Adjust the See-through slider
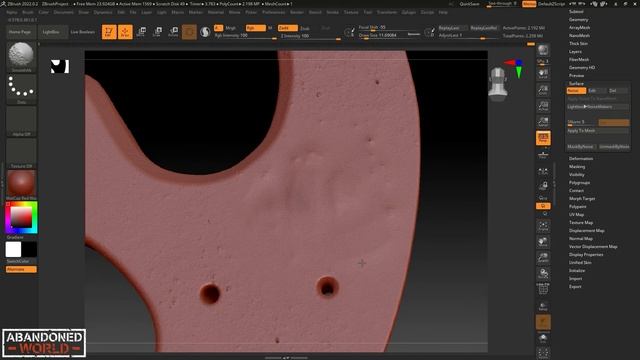Image resolution: width=640 pixels, height=360 pixels. point(502,4)
